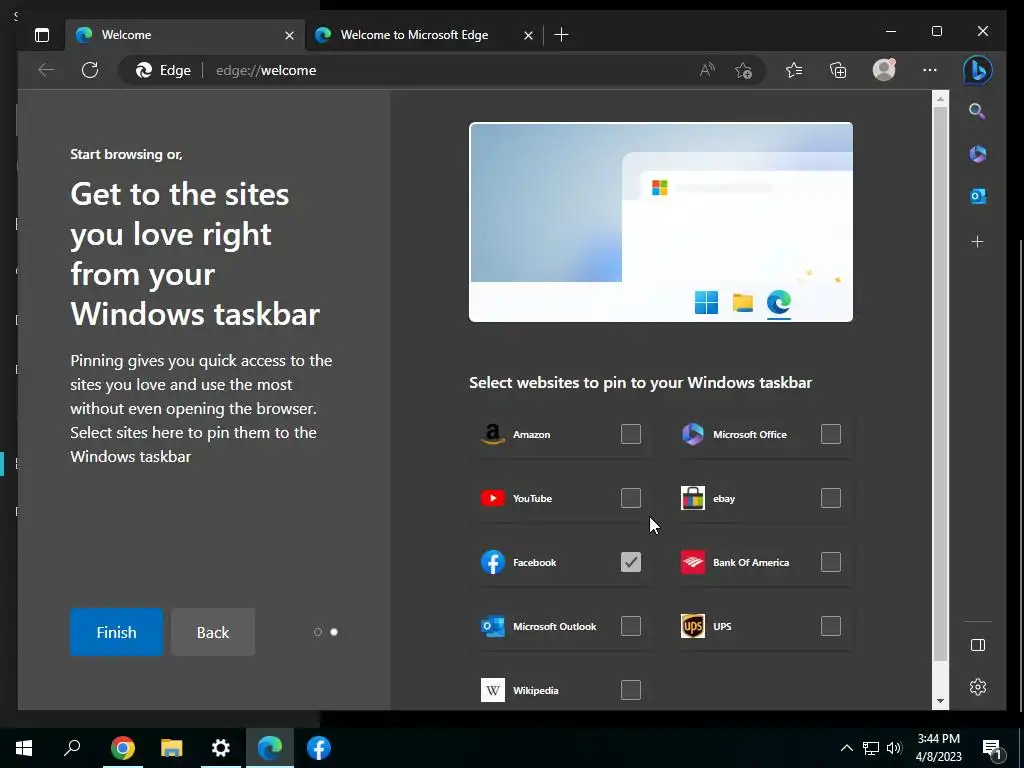
Task: Click the Bank Of America icon
Action: (x=693, y=562)
